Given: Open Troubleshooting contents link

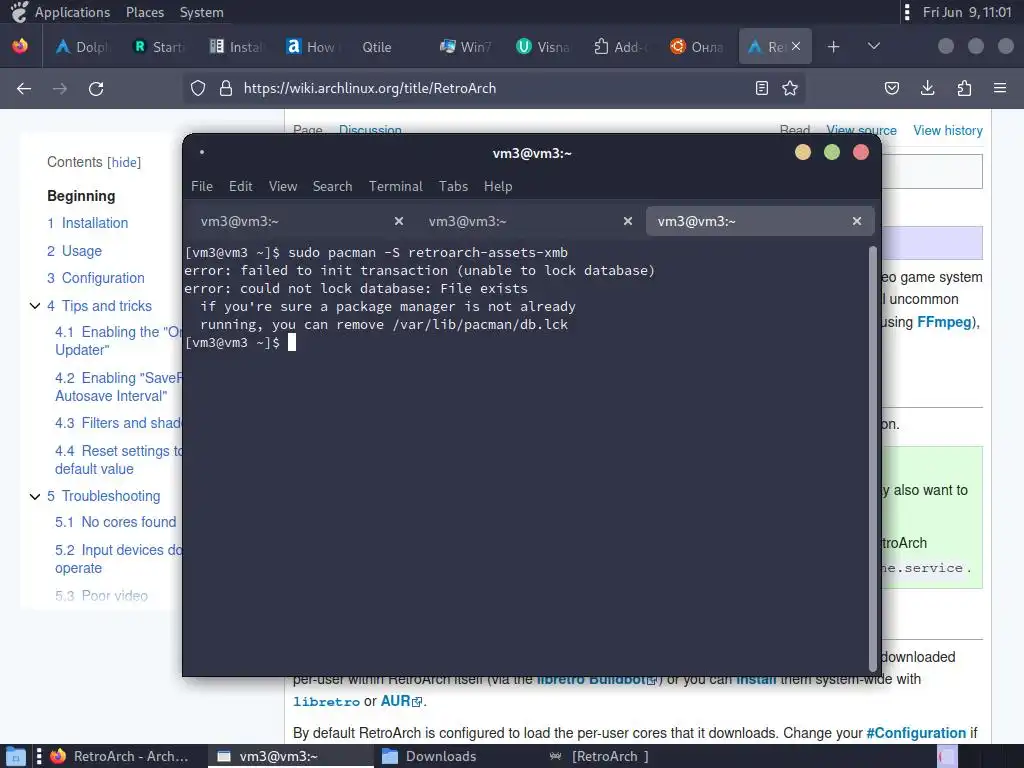Looking at the screenshot, I should (104, 496).
